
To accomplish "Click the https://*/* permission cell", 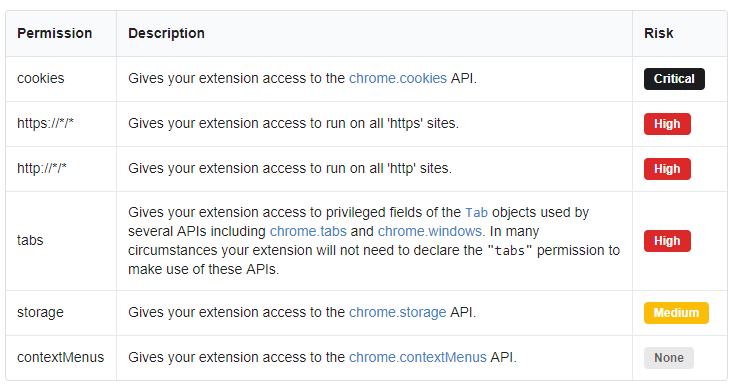I will [x=61, y=124].
